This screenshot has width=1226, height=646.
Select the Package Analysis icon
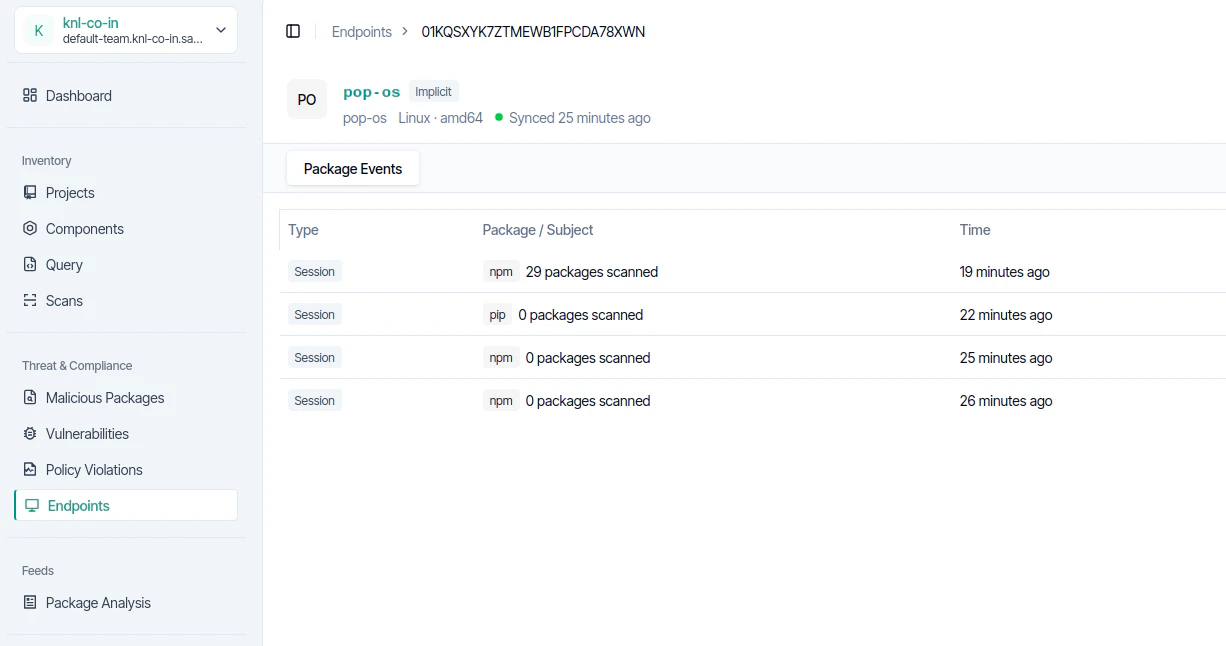click(30, 603)
